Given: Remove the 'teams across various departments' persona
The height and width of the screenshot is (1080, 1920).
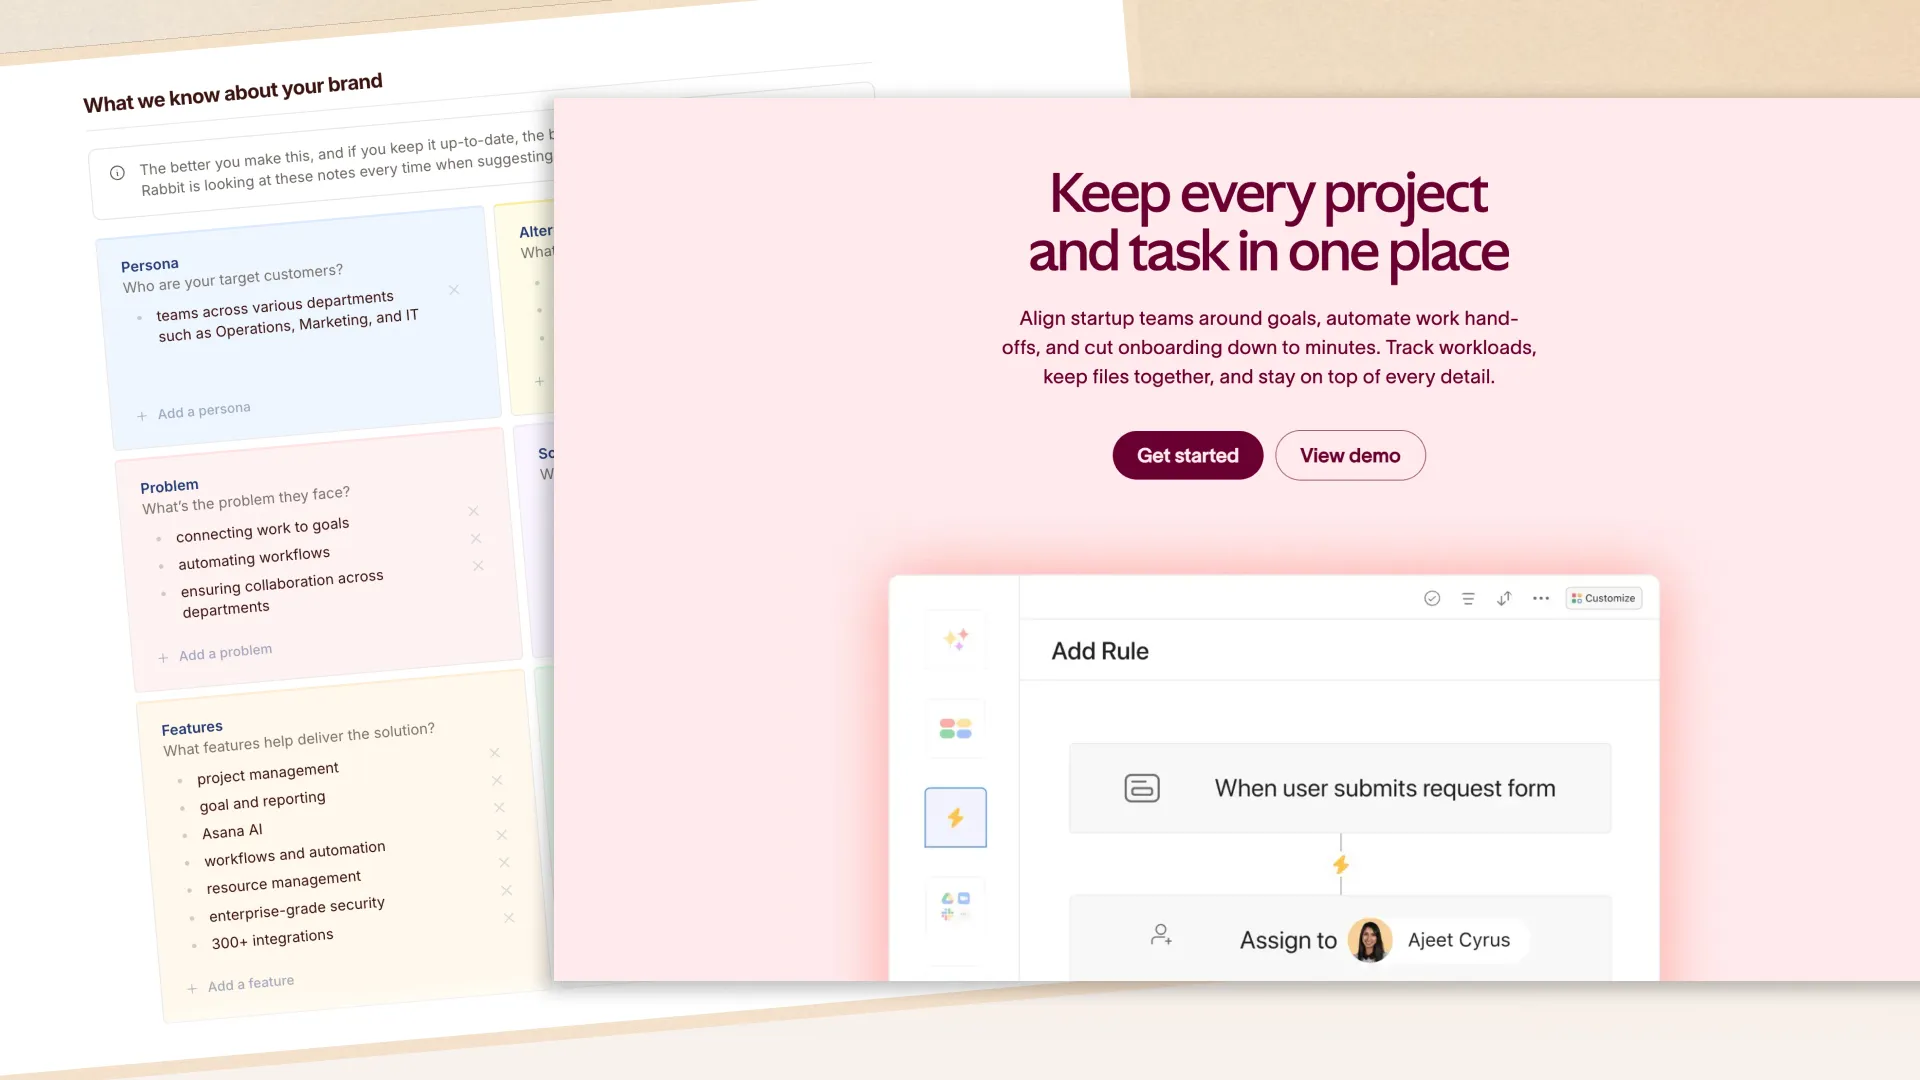Looking at the screenshot, I should pos(454,290).
